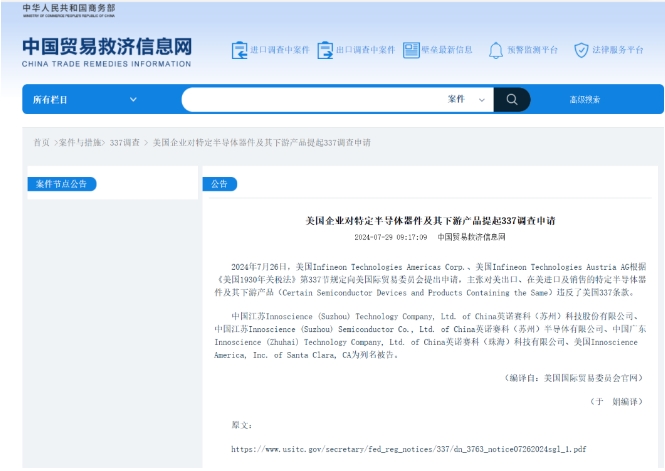
Task: Click the export investigation cases clipboard icon
Action: pyautogui.click(x=325, y=50)
